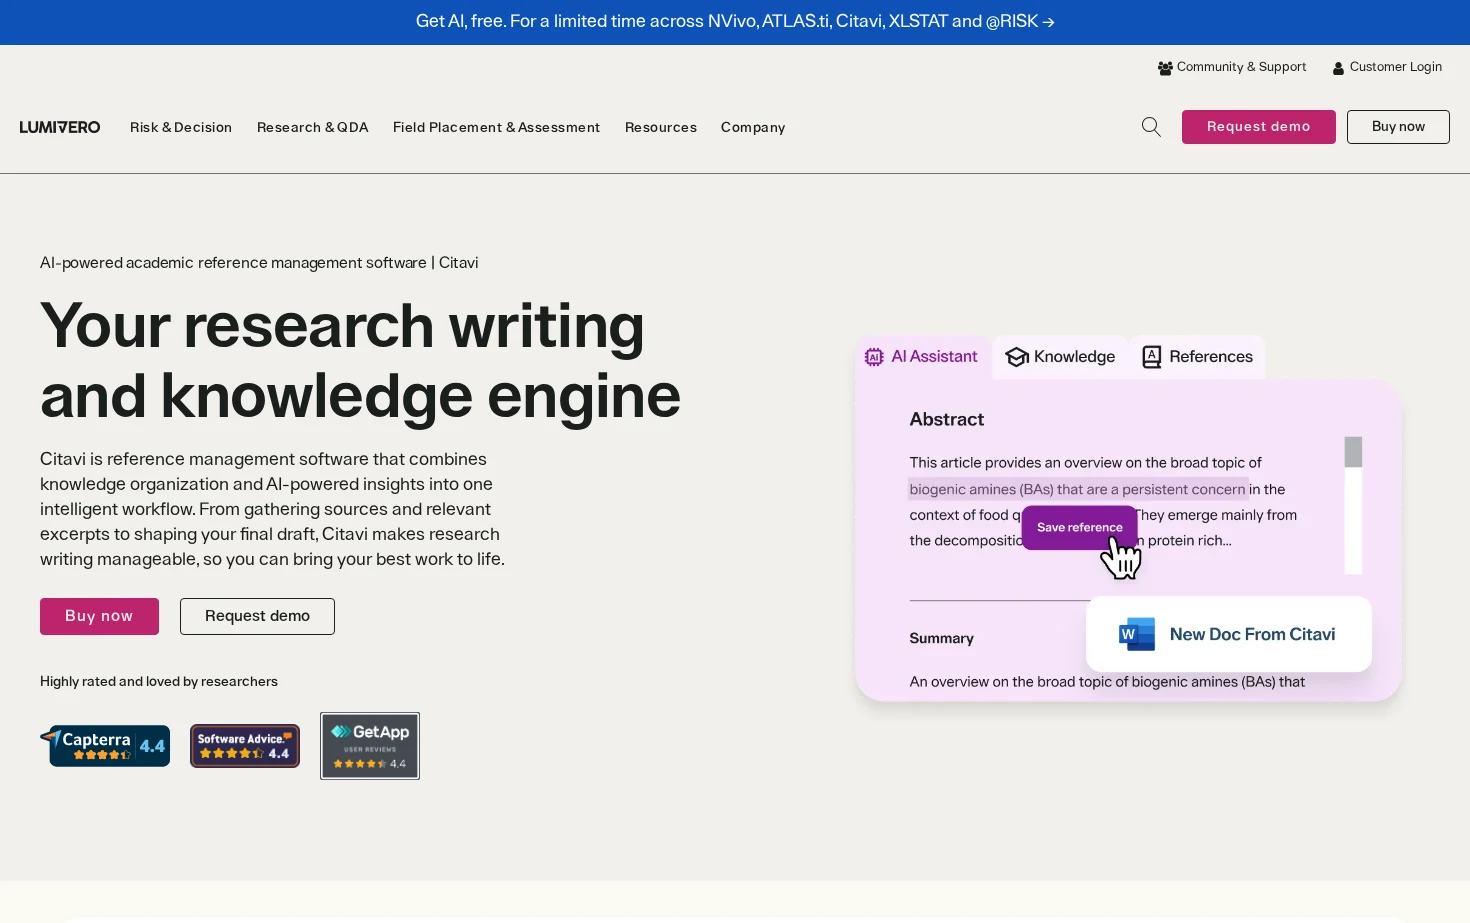Click the New Doc From Citavi card
The height and width of the screenshot is (923, 1470).
tap(1229, 634)
